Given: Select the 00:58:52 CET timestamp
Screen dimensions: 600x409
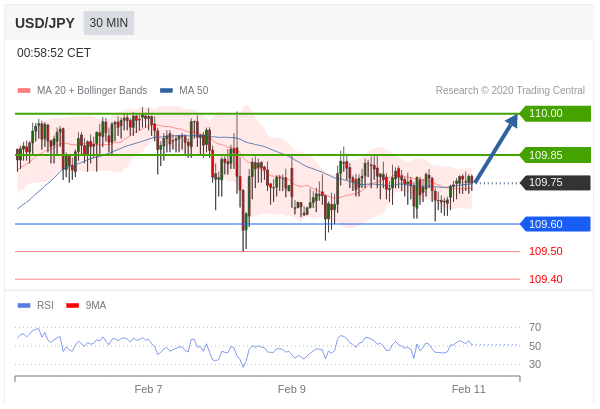Looking at the screenshot, I should pyautogui.click(x=54, y=53).
